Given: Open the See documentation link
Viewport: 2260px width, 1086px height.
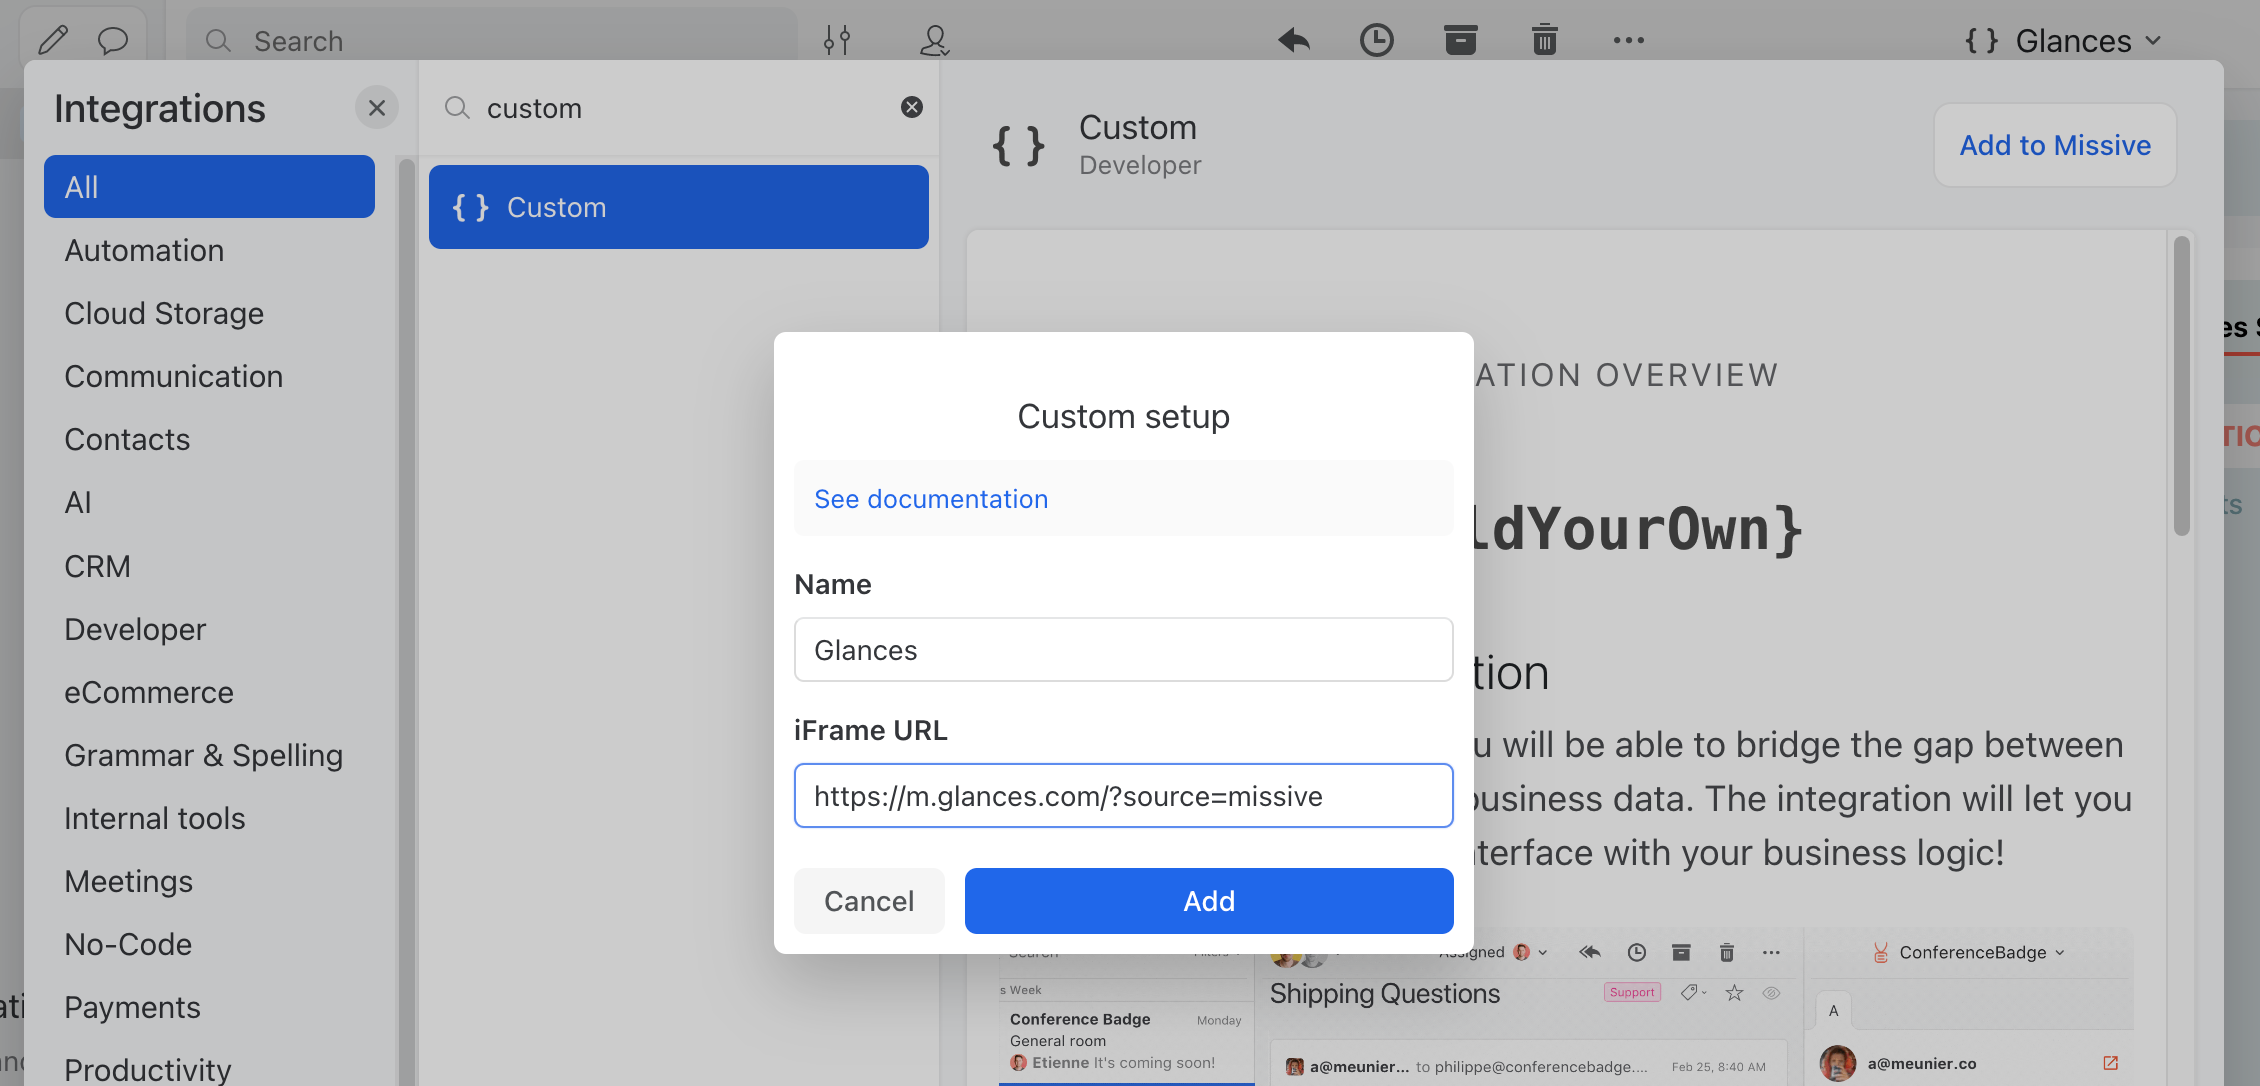Looking at the screenshot, I should tap(931, 499).
